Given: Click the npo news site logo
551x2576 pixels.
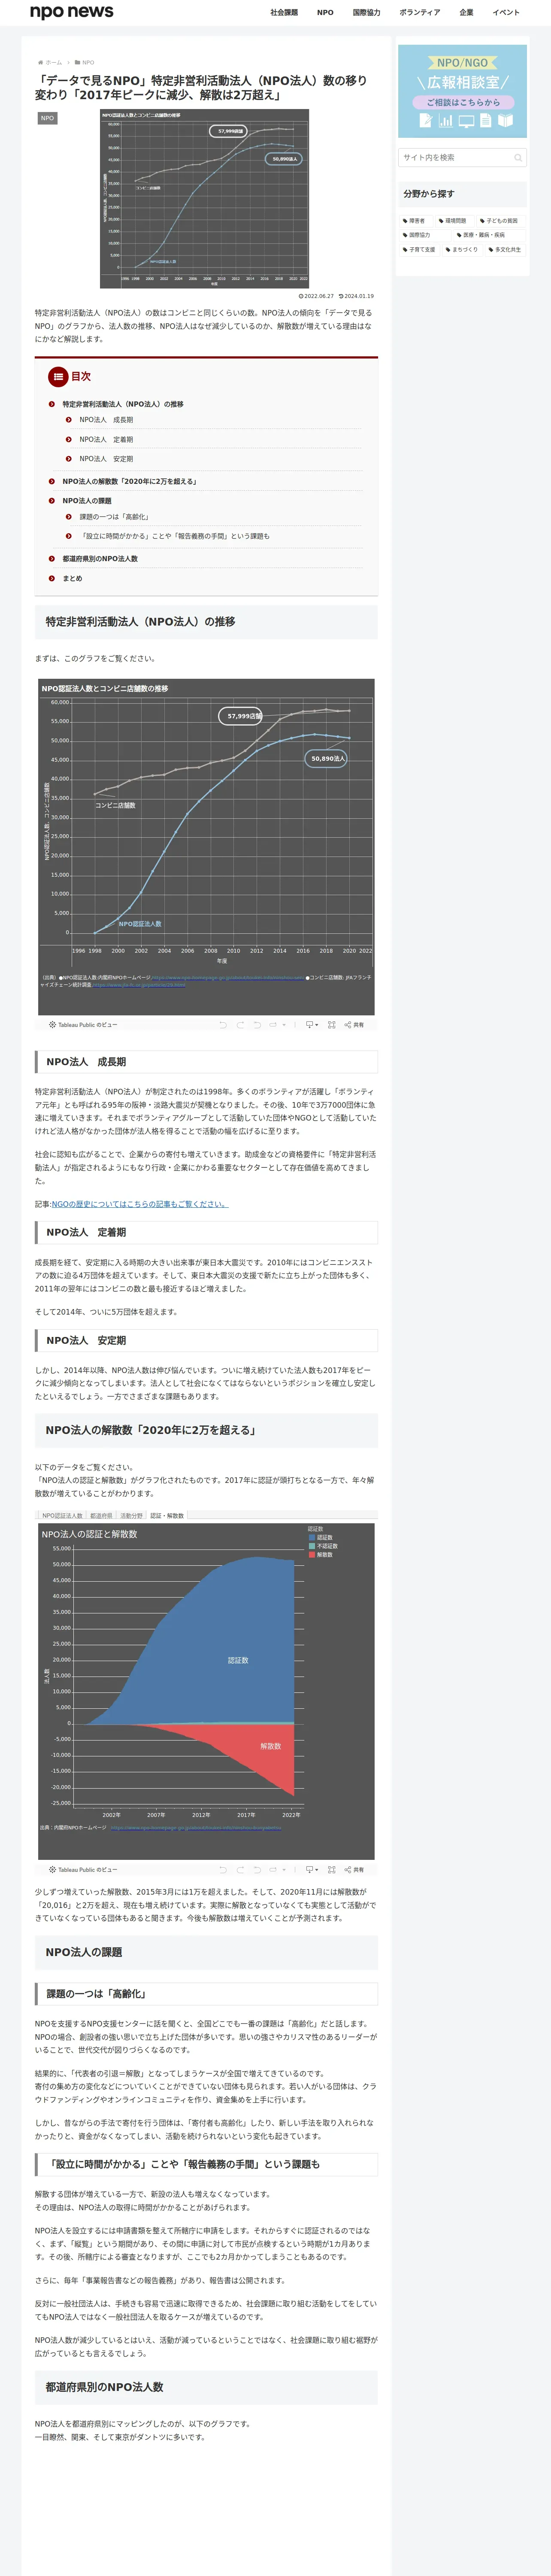Looking at the screenshot, I should tap(72, 12).
